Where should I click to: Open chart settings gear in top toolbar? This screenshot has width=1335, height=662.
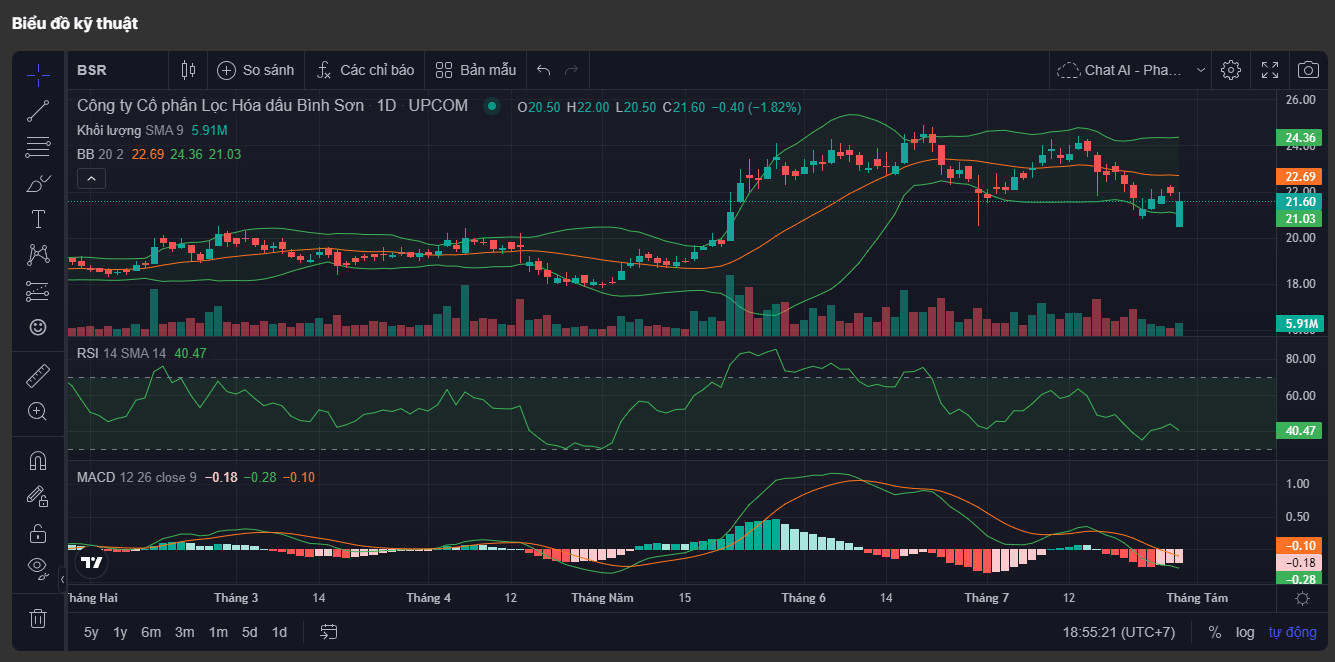tap(1231, 70)
